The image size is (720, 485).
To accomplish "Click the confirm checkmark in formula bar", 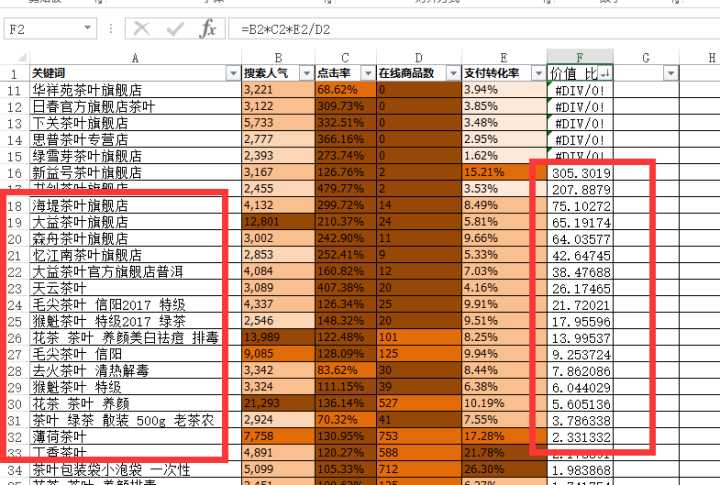I will (175, 29).
